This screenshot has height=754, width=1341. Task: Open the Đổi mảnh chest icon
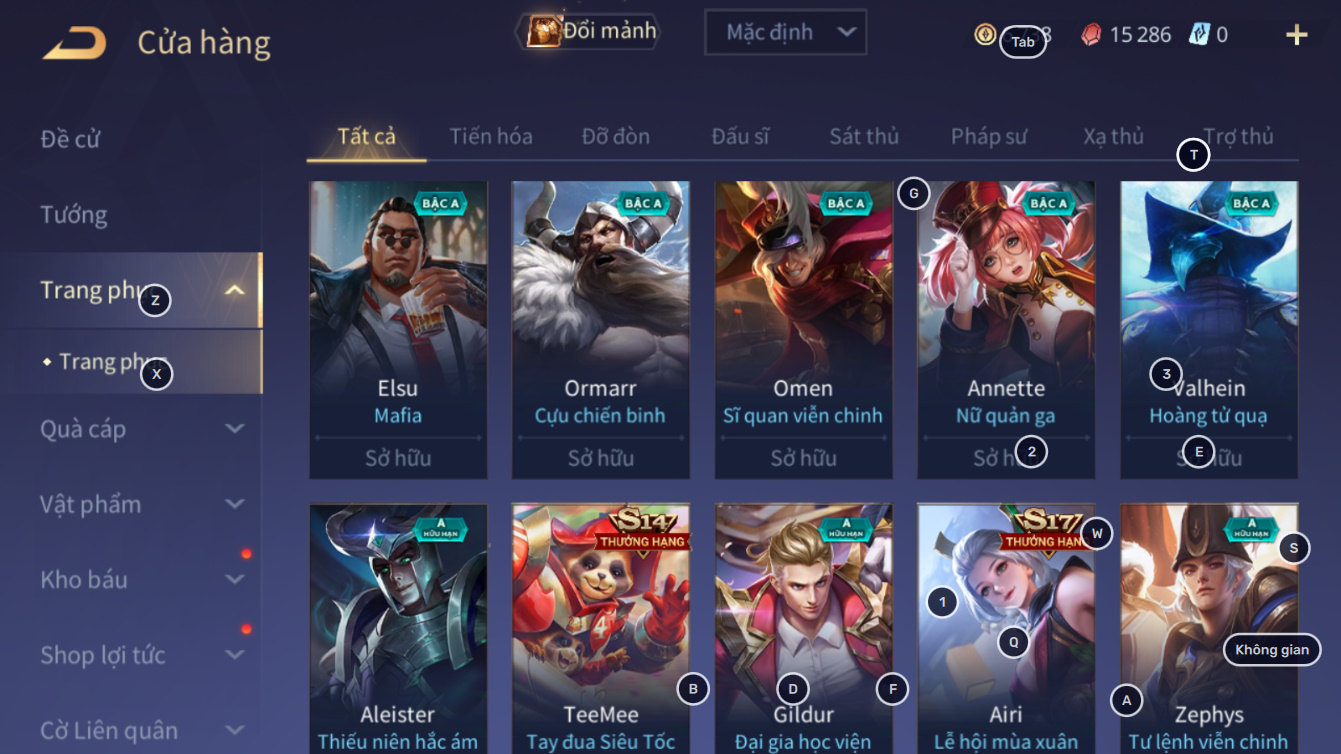point(543,32)
